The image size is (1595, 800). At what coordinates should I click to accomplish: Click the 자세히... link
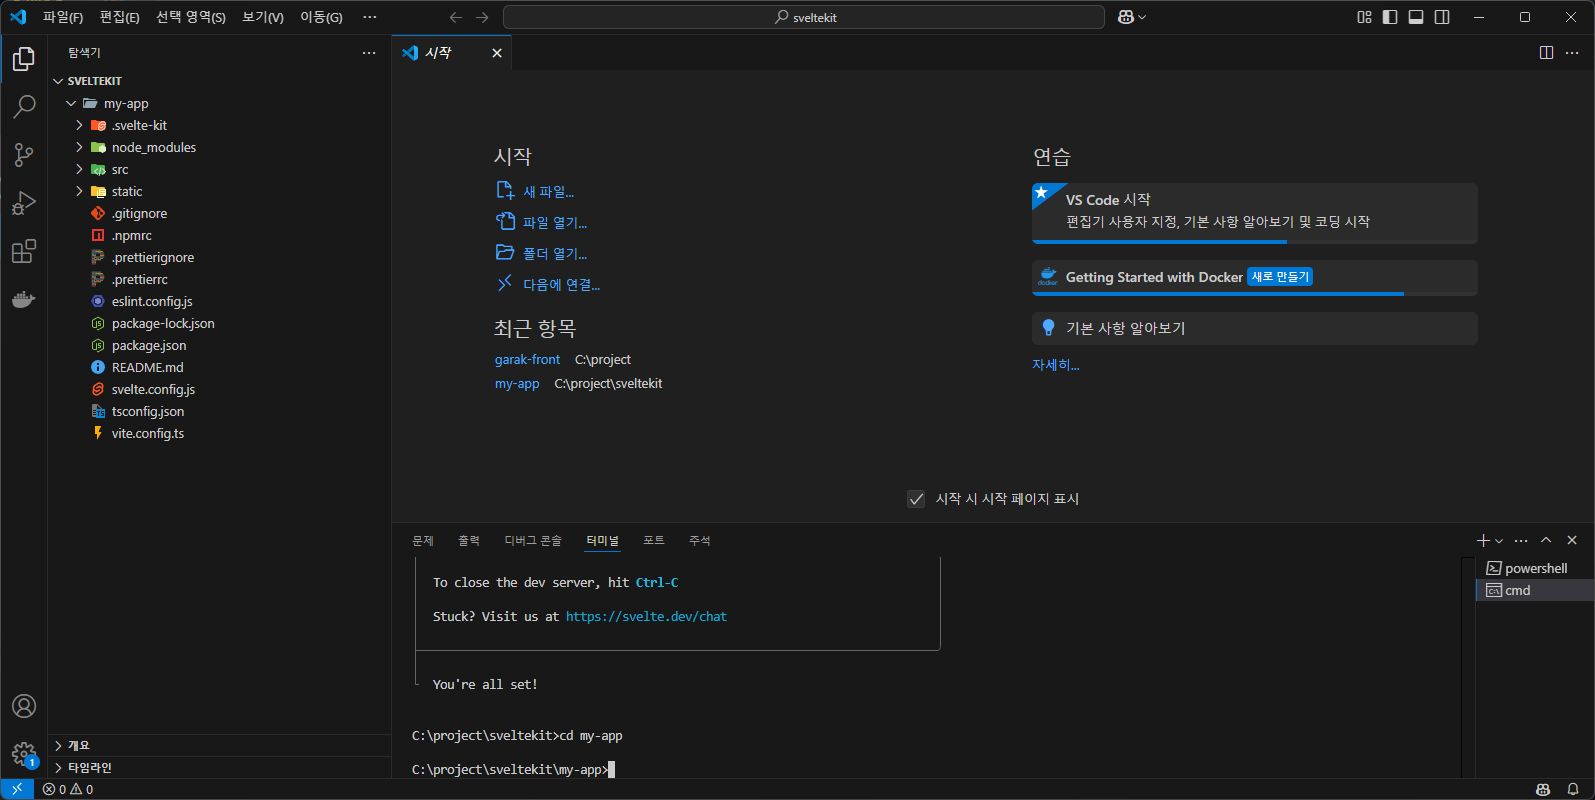(x=1056, y=365)
